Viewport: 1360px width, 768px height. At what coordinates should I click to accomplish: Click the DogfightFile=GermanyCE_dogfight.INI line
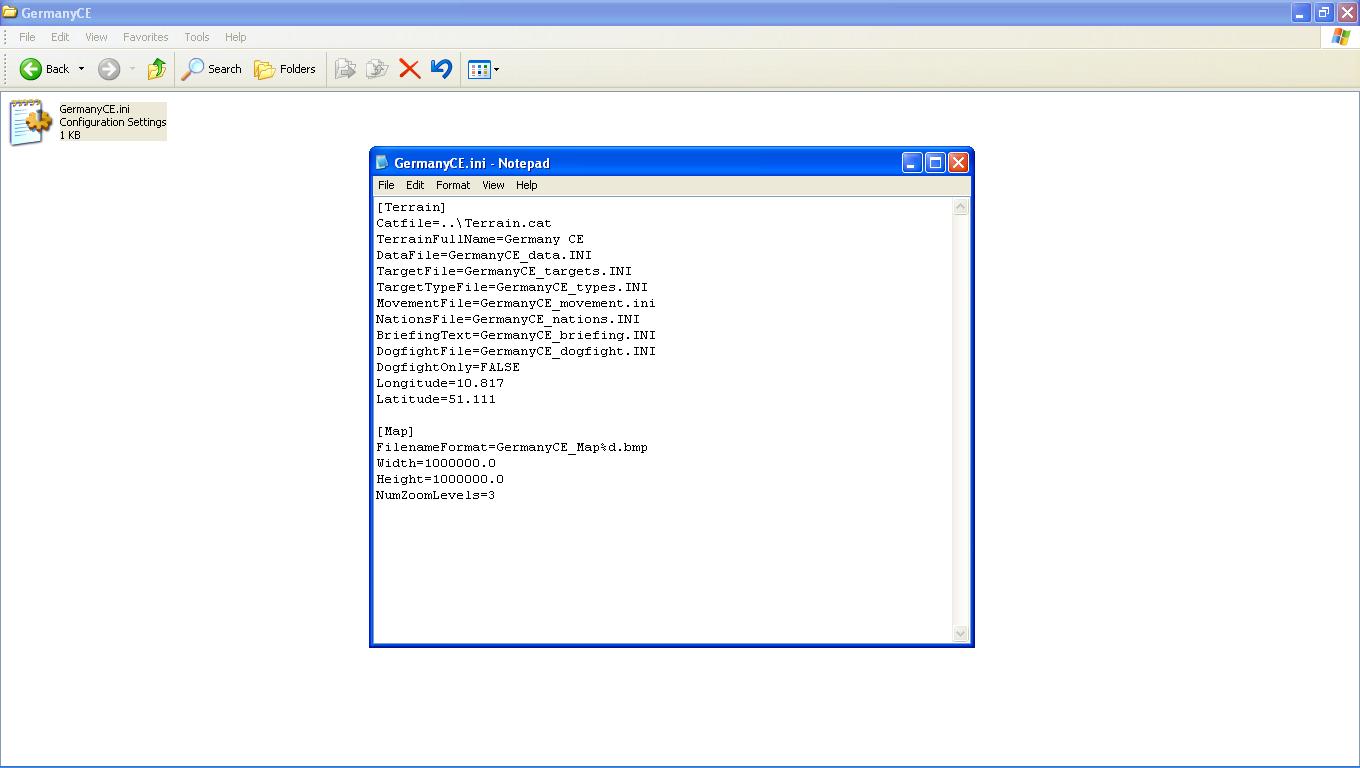pyautogui.click(x=516, y=351)
